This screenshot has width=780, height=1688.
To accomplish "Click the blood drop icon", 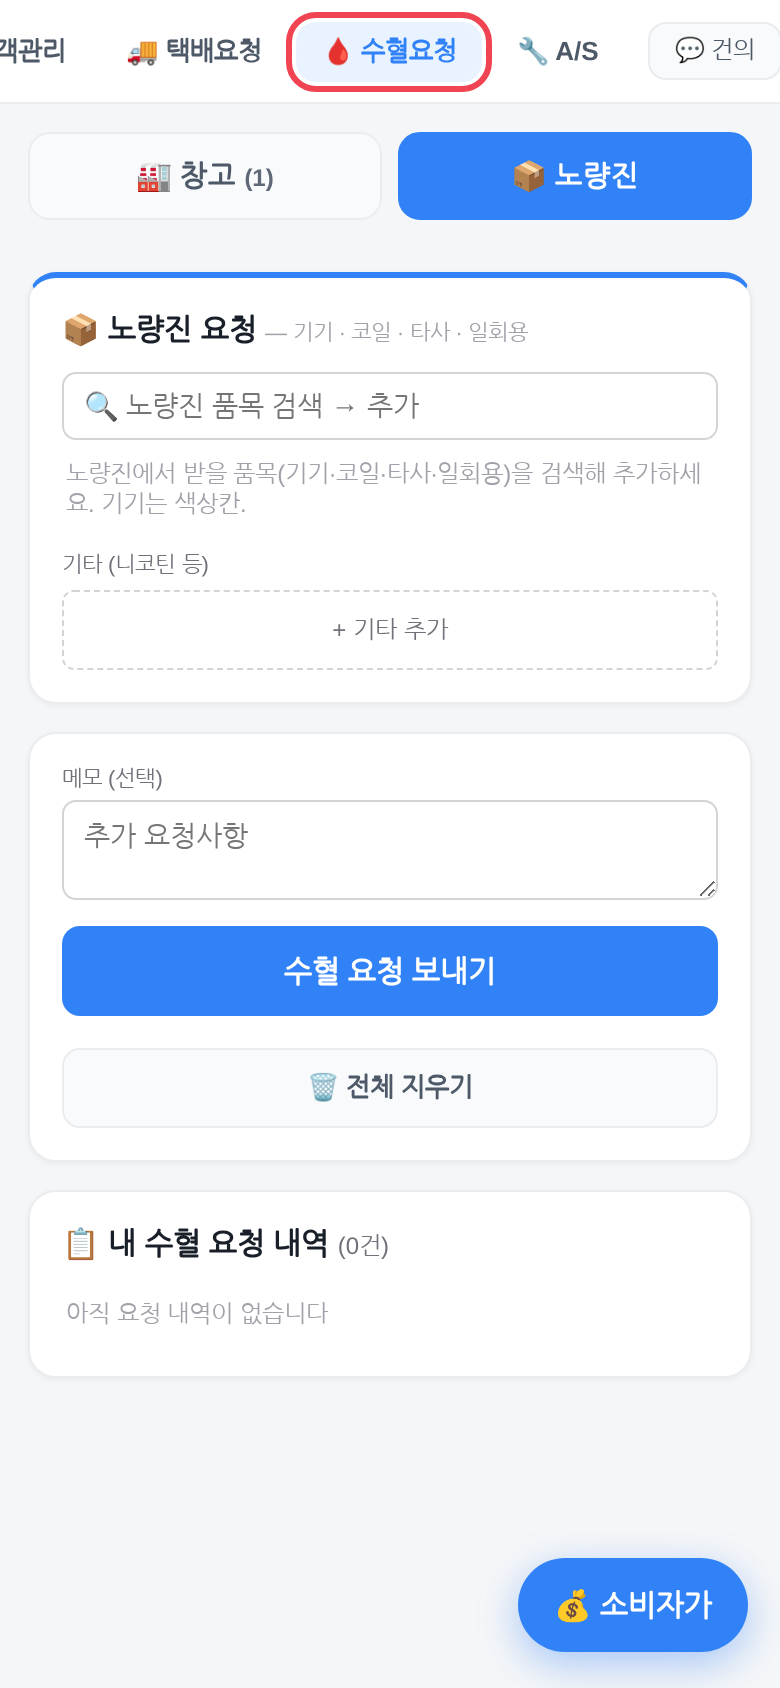I will point(338,51).
